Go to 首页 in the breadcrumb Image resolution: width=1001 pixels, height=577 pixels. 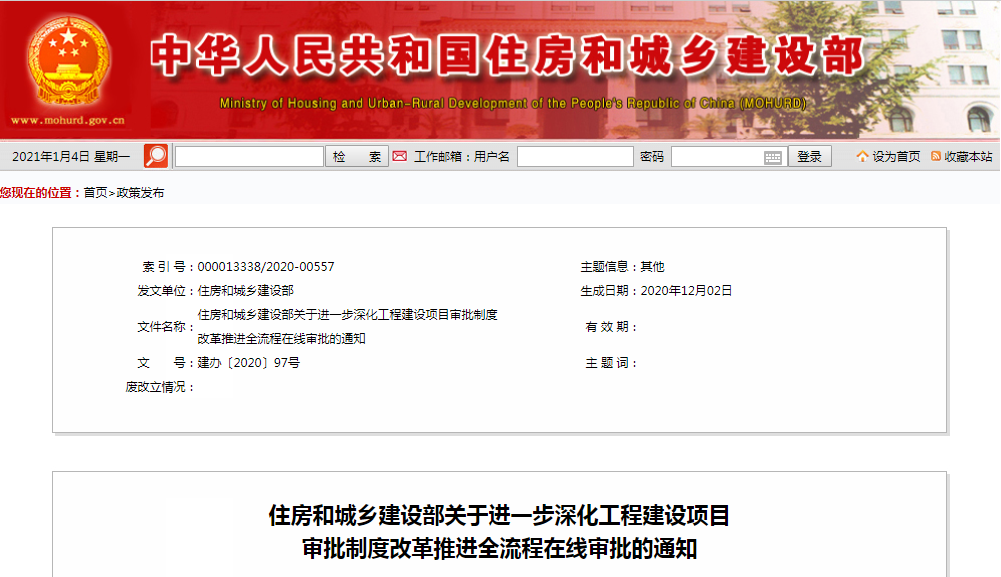click(x=95, y=193)
